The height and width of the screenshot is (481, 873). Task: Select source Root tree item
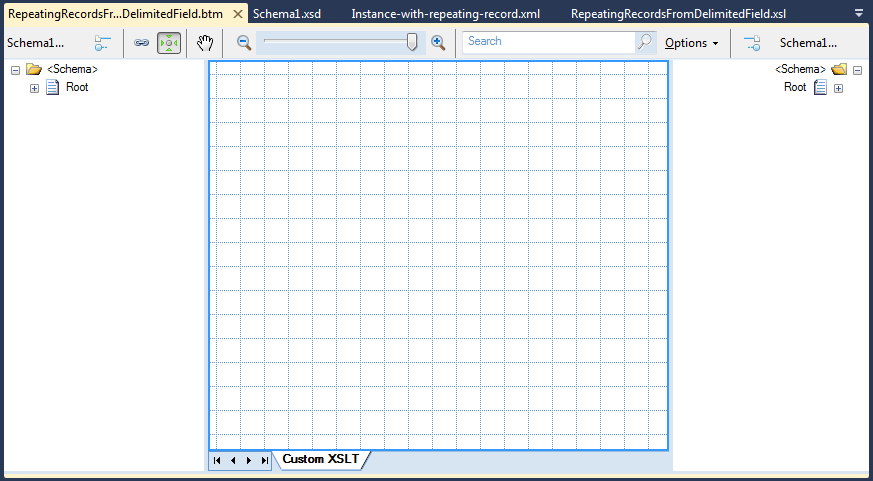click(x=77, y=87)
